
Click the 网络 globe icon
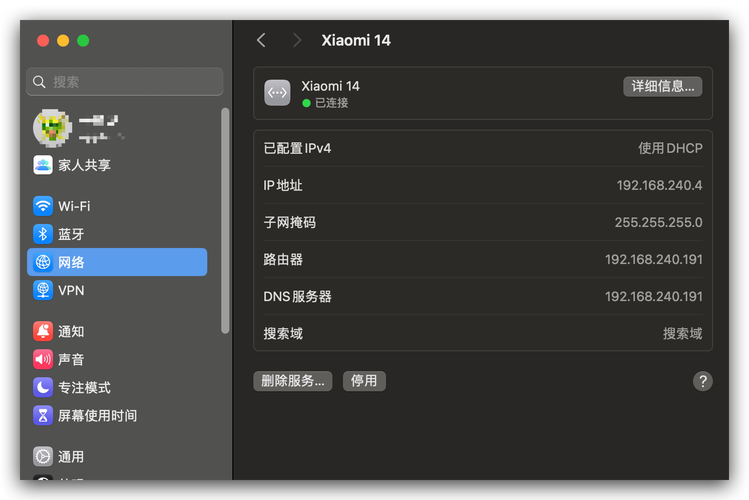[43, 262]
